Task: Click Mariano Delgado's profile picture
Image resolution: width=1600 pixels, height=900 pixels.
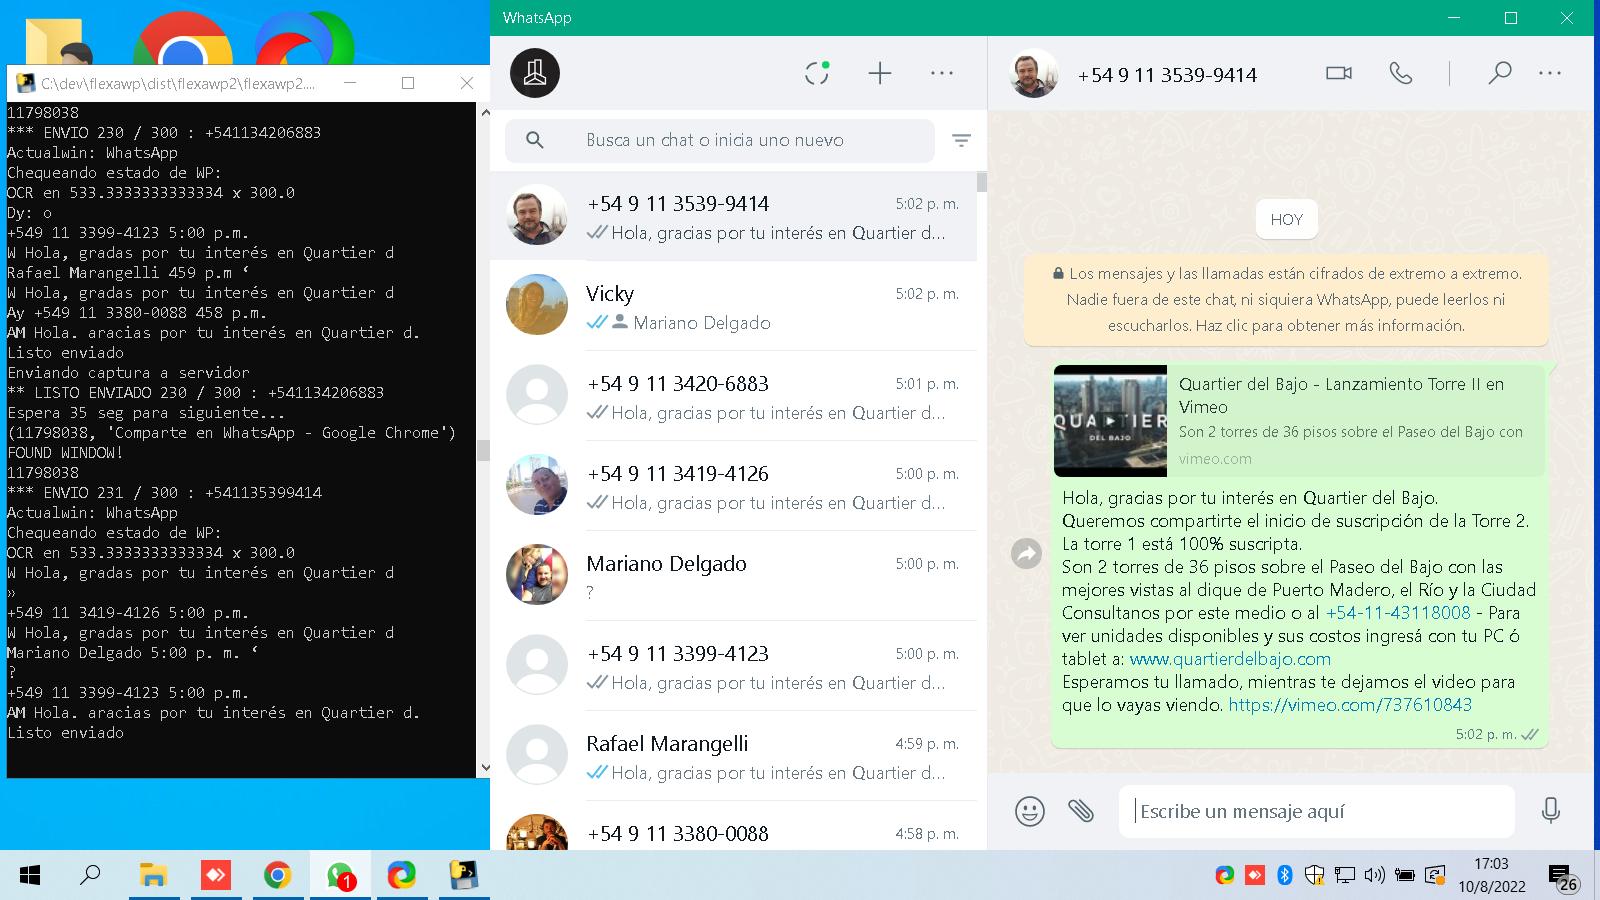Action: [x=537, y=574]
